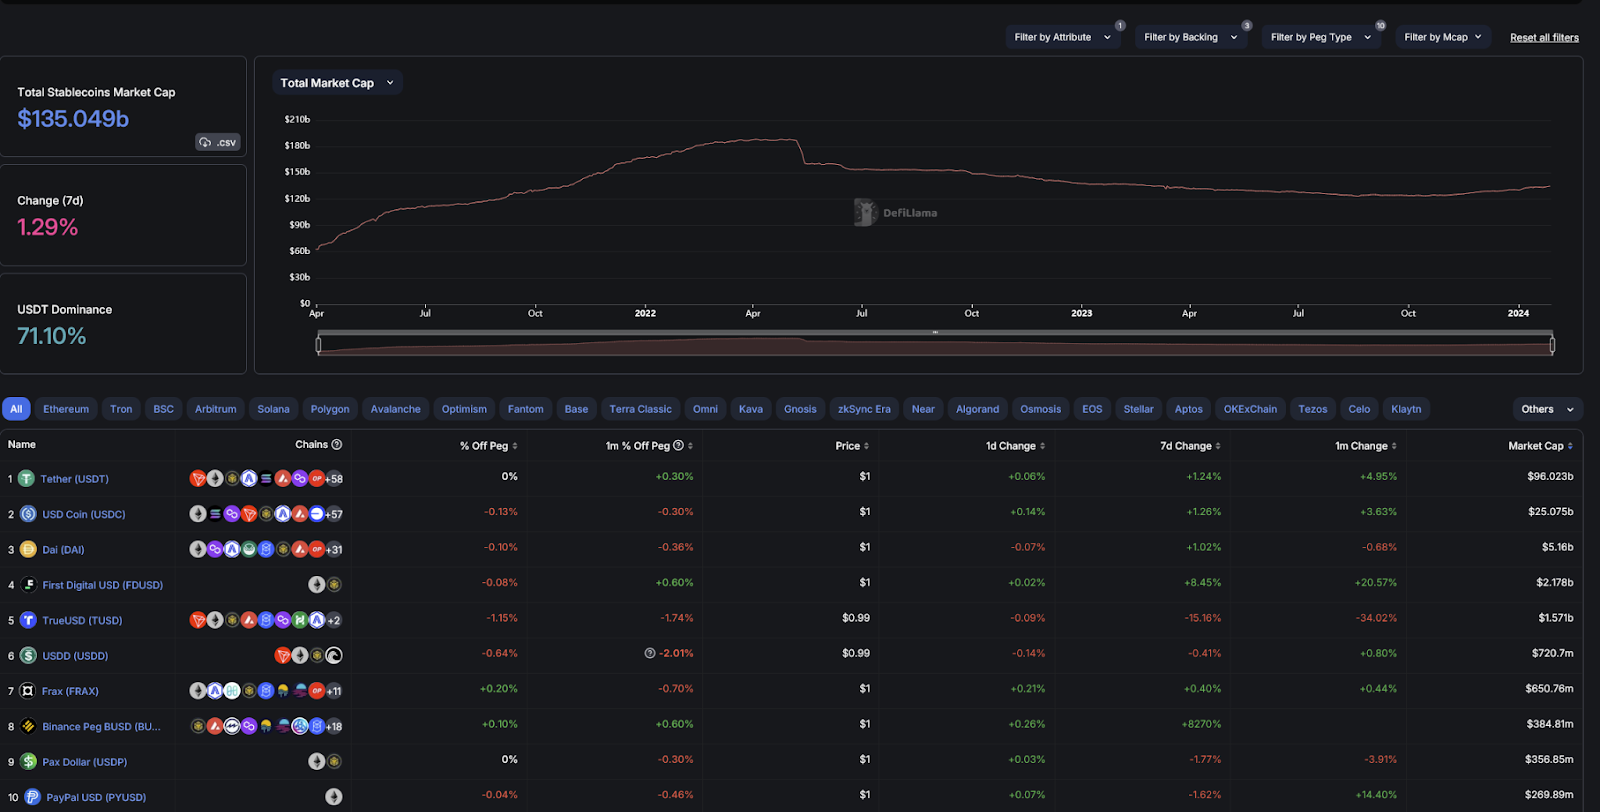Click the $135.049b total market cap value

[73, 119]
